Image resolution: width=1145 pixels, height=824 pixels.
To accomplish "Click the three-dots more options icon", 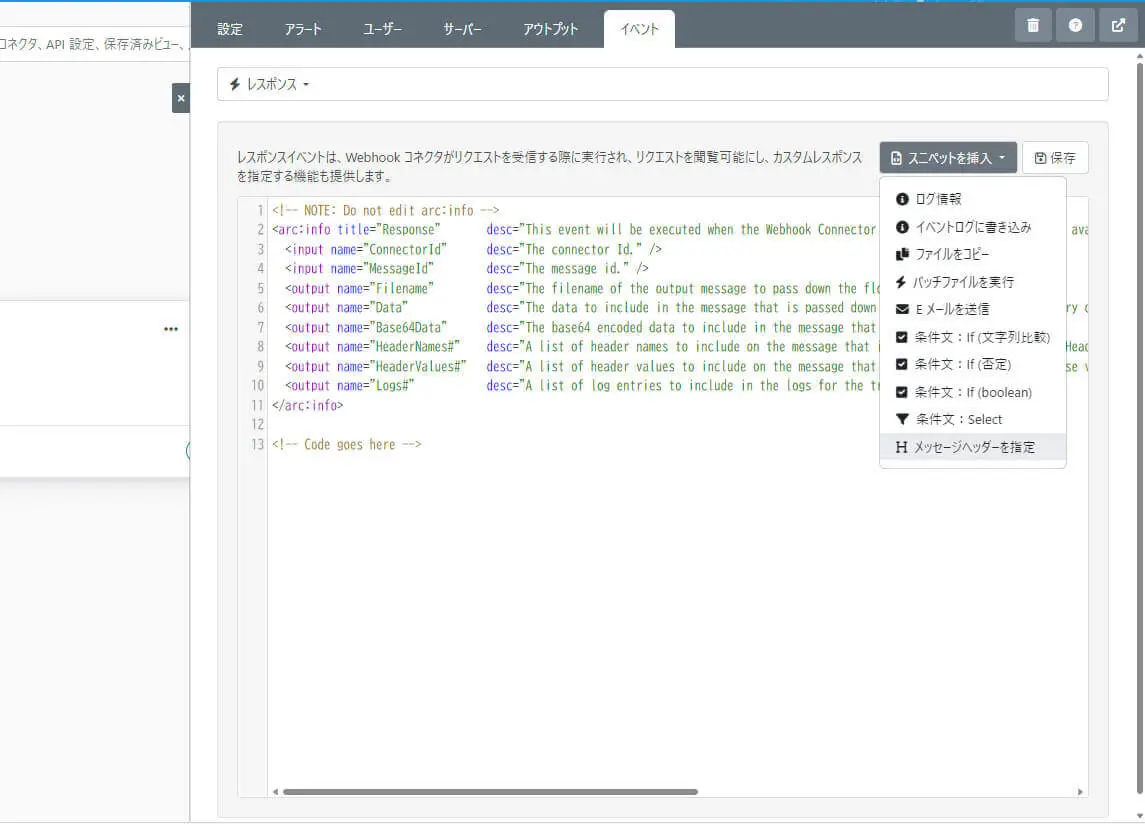I will (171, 329).
